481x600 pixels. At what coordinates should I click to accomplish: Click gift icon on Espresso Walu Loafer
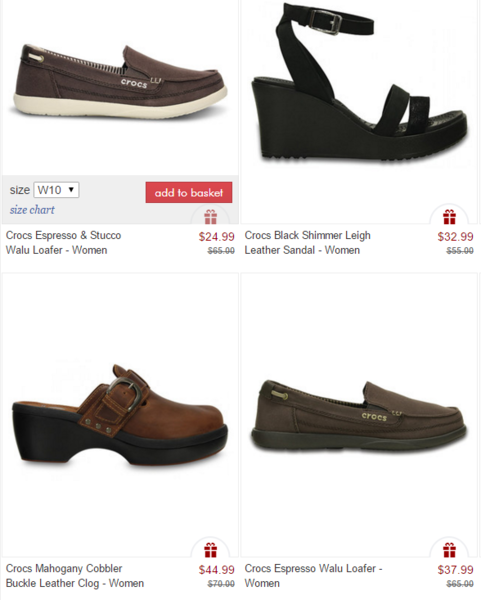[449, 550]
